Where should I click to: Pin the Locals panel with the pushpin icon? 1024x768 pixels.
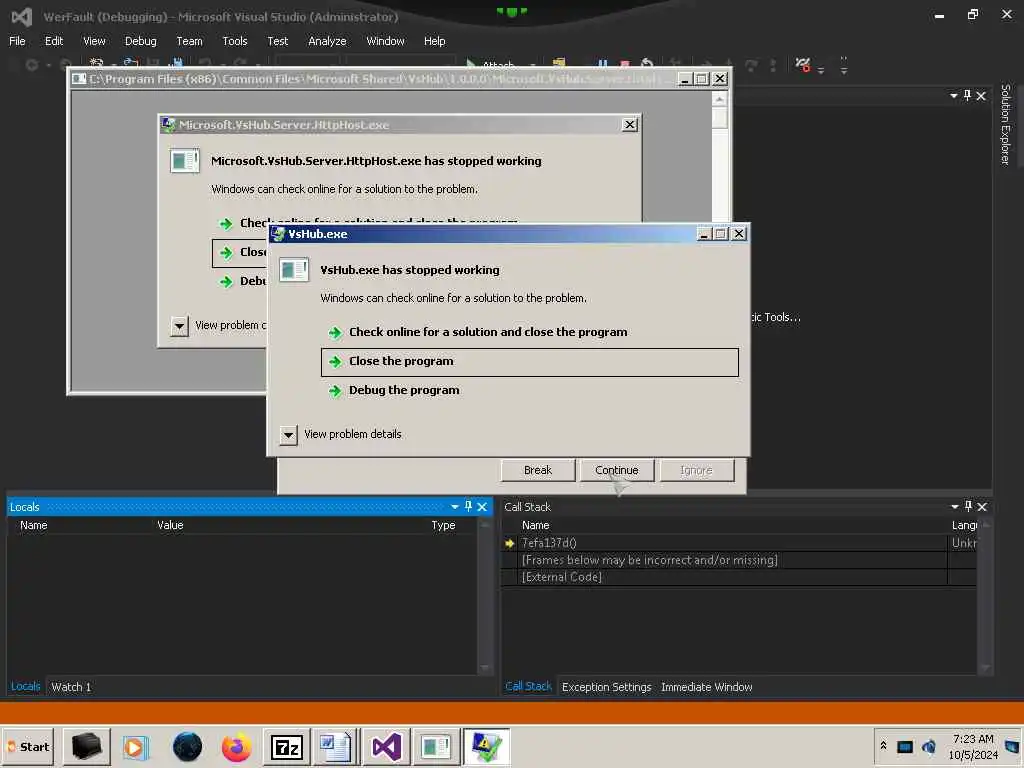[468, 506]
